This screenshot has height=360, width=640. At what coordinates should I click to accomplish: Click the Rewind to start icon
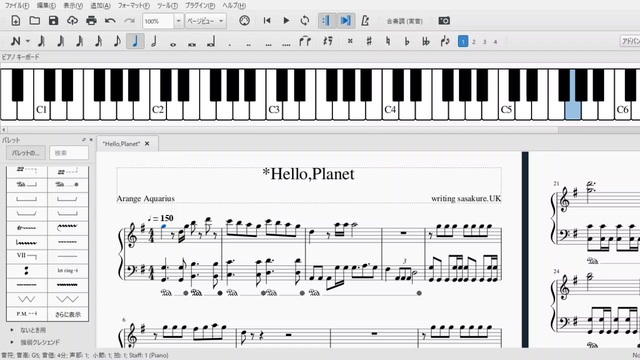pos(267,20)
